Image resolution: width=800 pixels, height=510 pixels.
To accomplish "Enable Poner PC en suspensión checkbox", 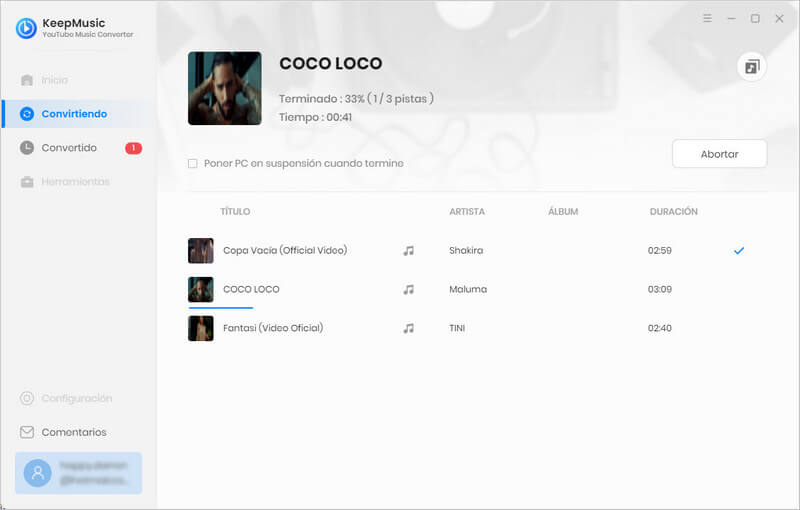I will pyautogui.click(x=193, y=164).
